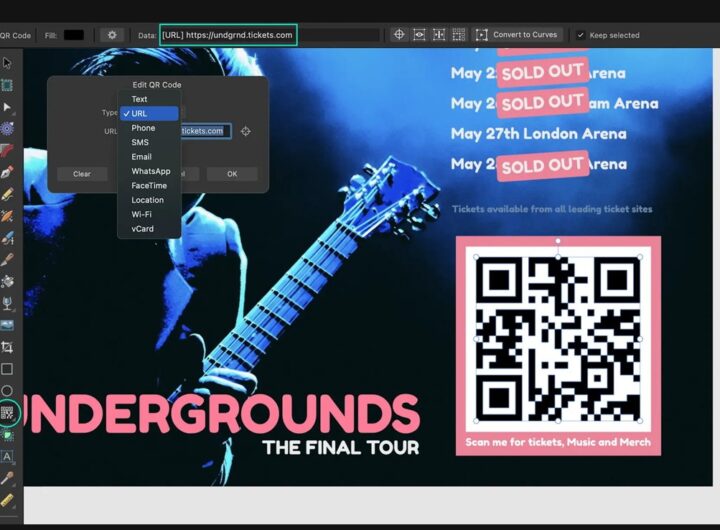Choose Wi-Fi from the Type list
The width and height of the screenshot is (720, 530).
pos(141,214)
